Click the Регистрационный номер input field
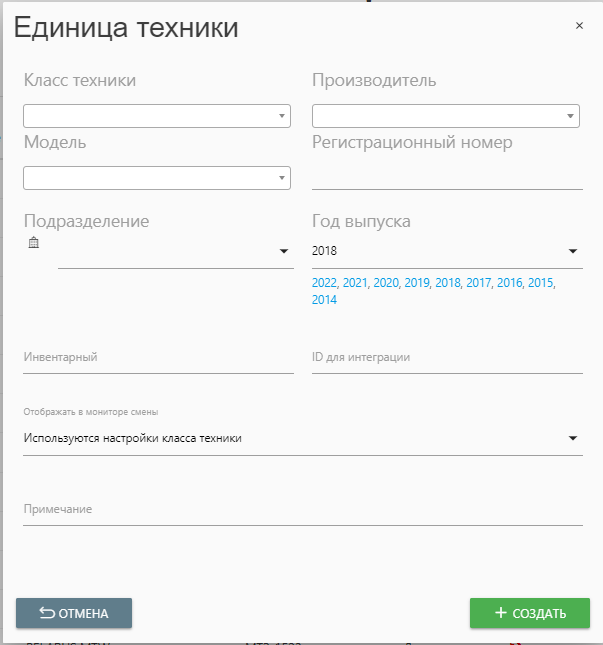Viewport: 603px width, 645px height. pyautogui.click(x=447, y=176)
